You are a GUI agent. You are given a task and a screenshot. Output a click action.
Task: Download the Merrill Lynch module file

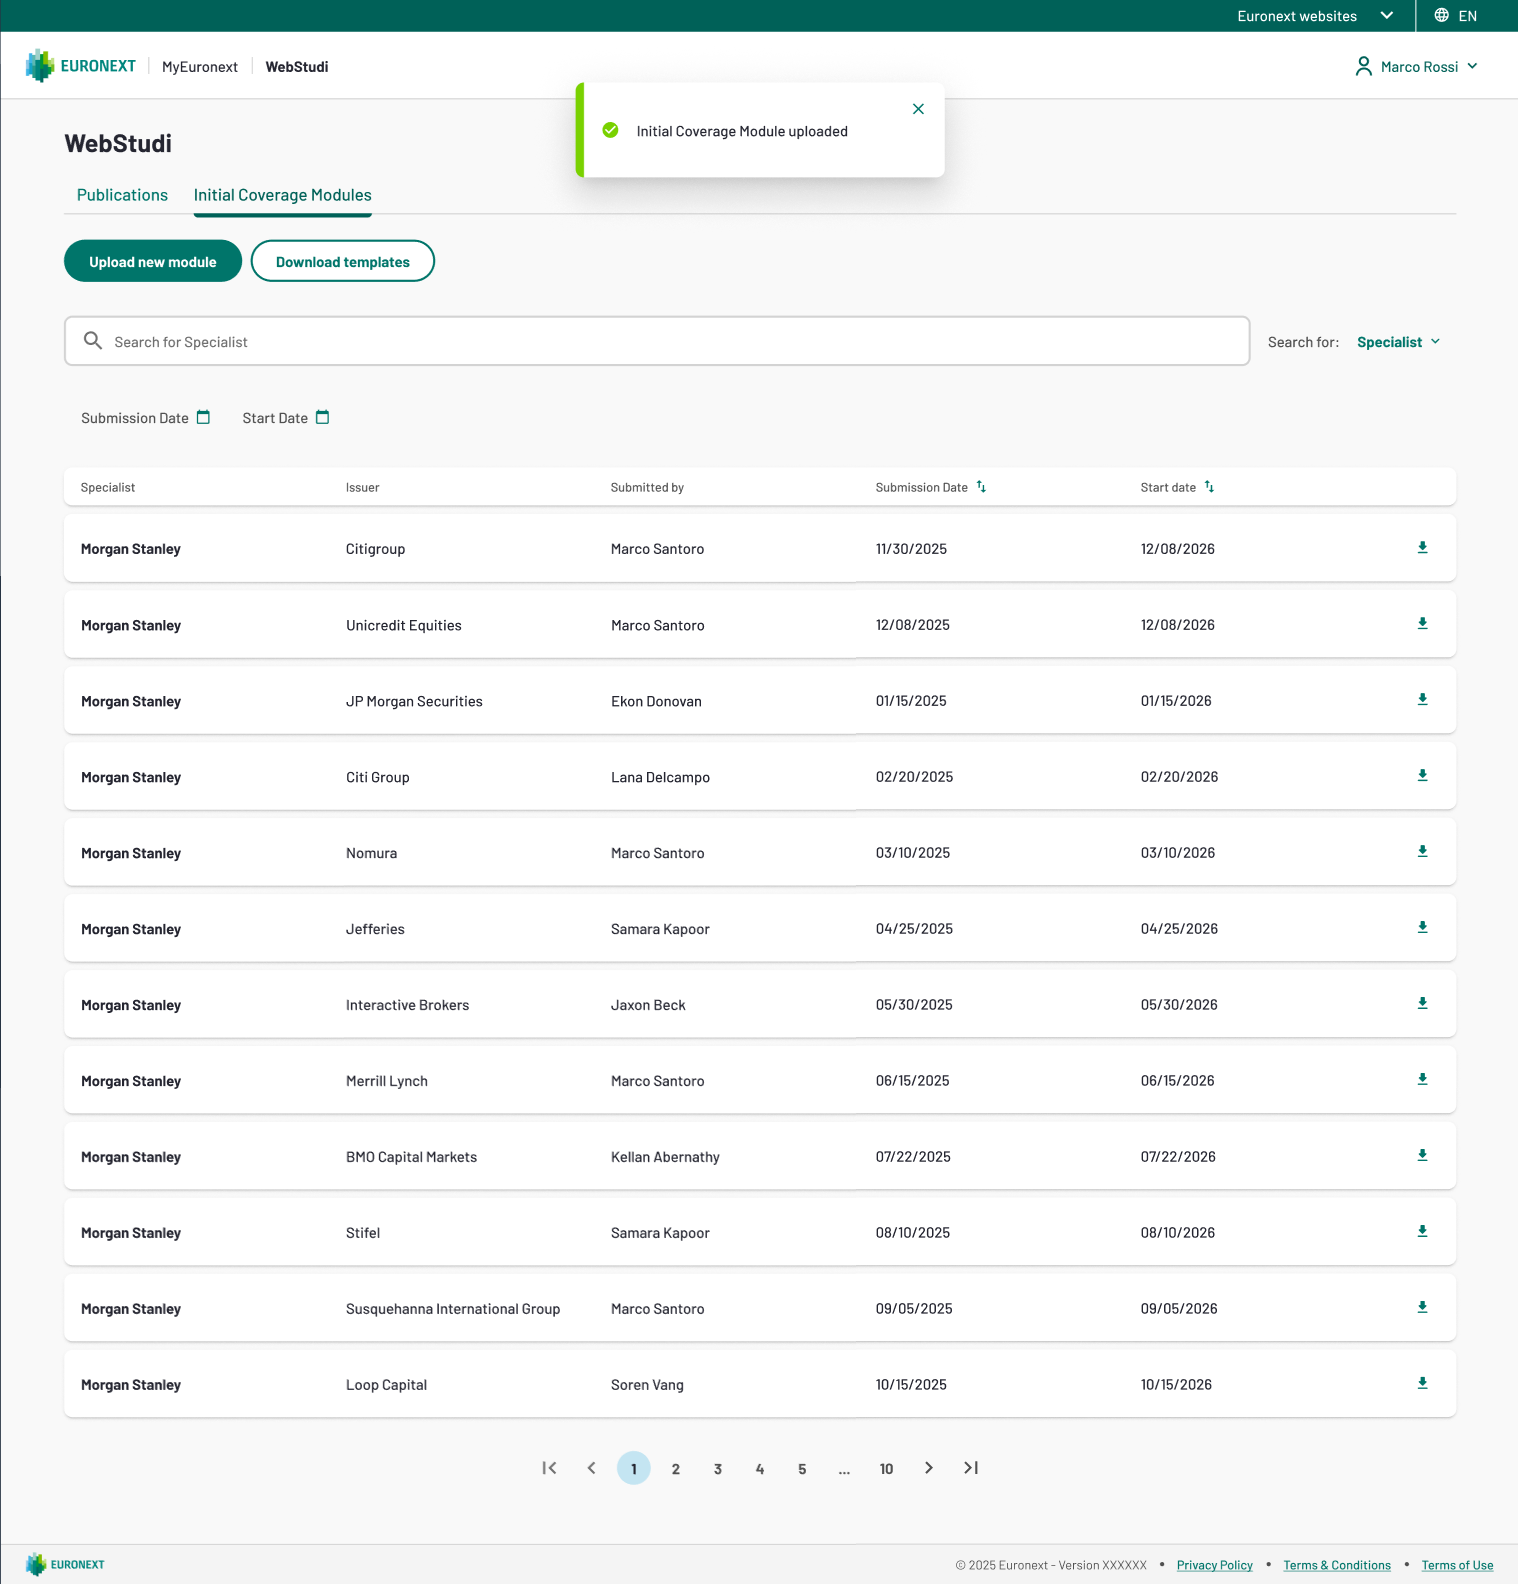[x=1422, y=1080]
